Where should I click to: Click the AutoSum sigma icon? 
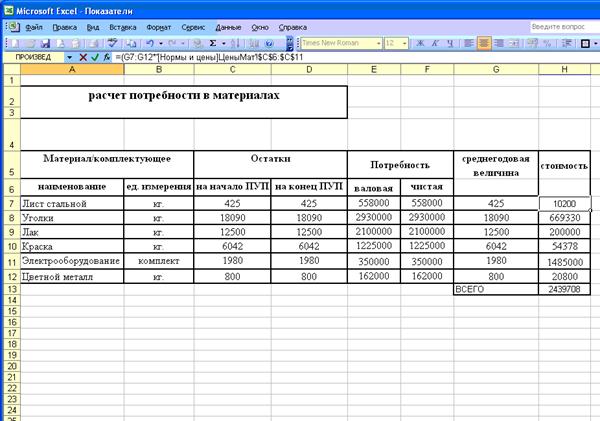tap(213, 43)
